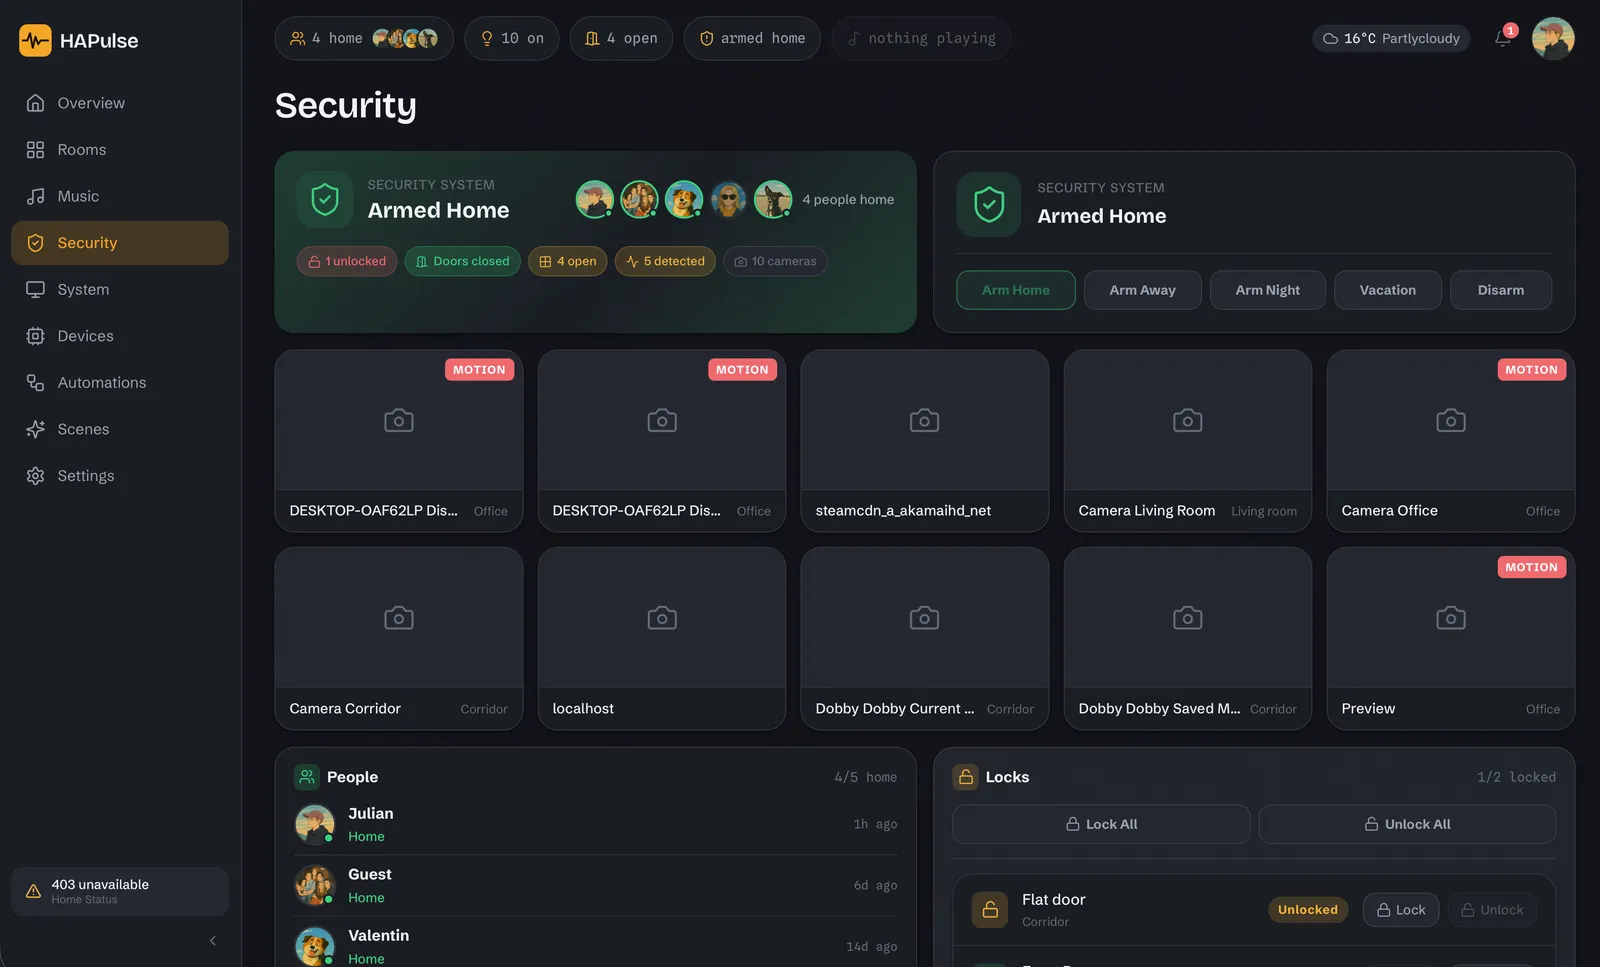Click the Doors closed badge
The width and height of the screenshot is (1600, 967).
coord(462,261)
